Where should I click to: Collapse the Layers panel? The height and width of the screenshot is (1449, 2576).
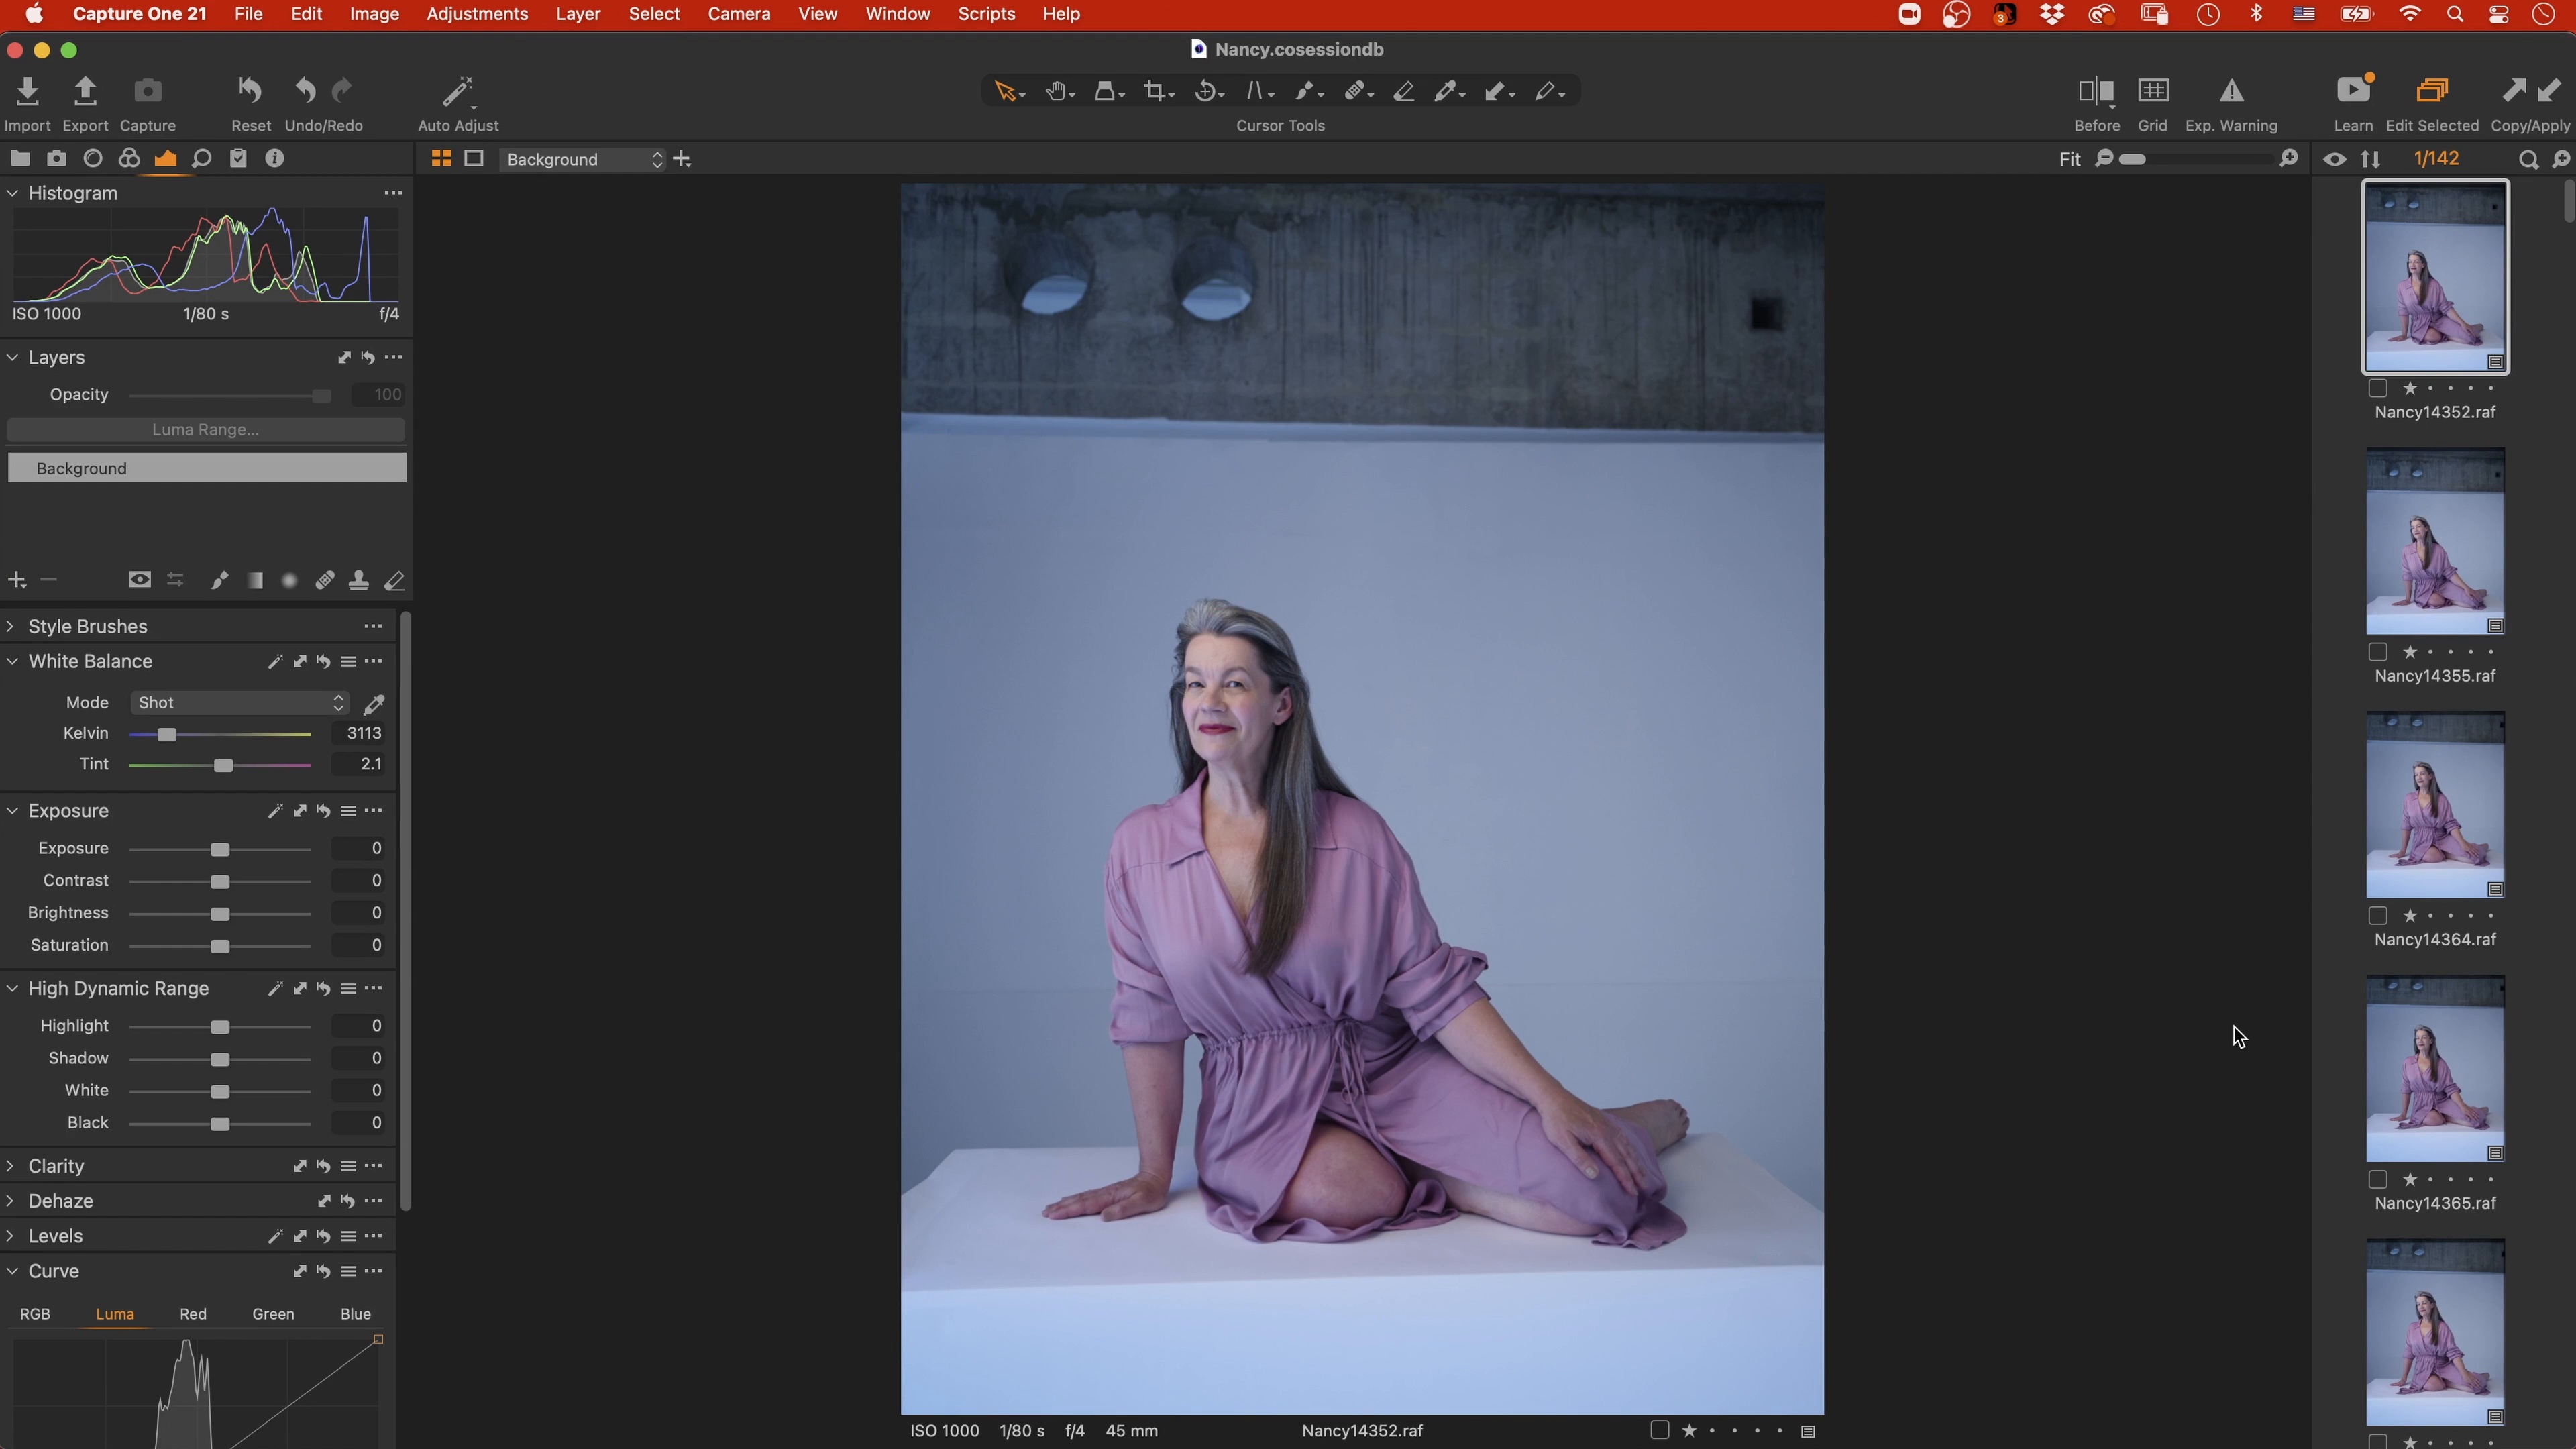click(x=13, y=357)
